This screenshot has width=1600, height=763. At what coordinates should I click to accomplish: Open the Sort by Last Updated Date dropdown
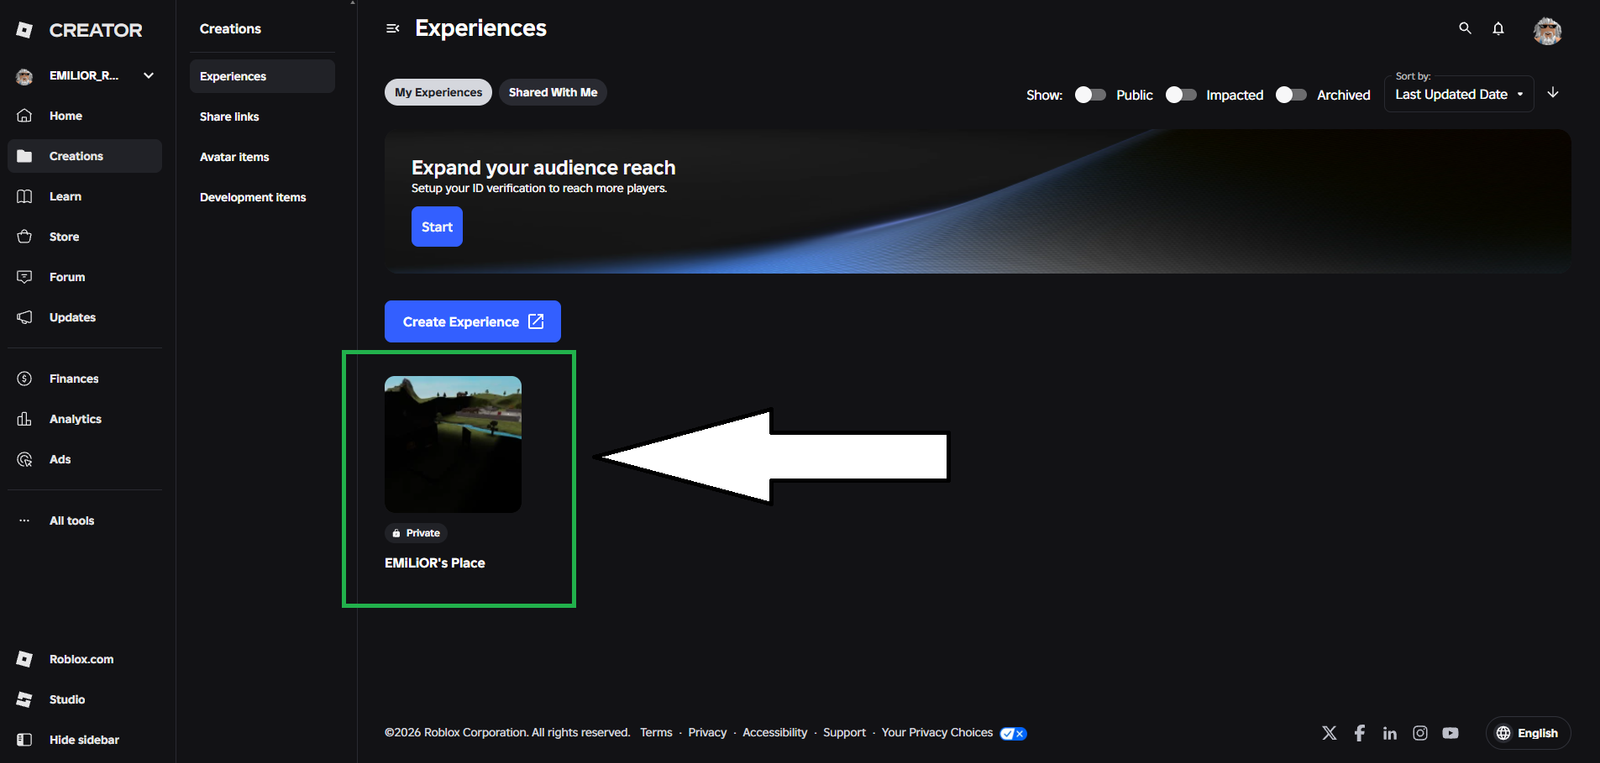(1459, 94)
